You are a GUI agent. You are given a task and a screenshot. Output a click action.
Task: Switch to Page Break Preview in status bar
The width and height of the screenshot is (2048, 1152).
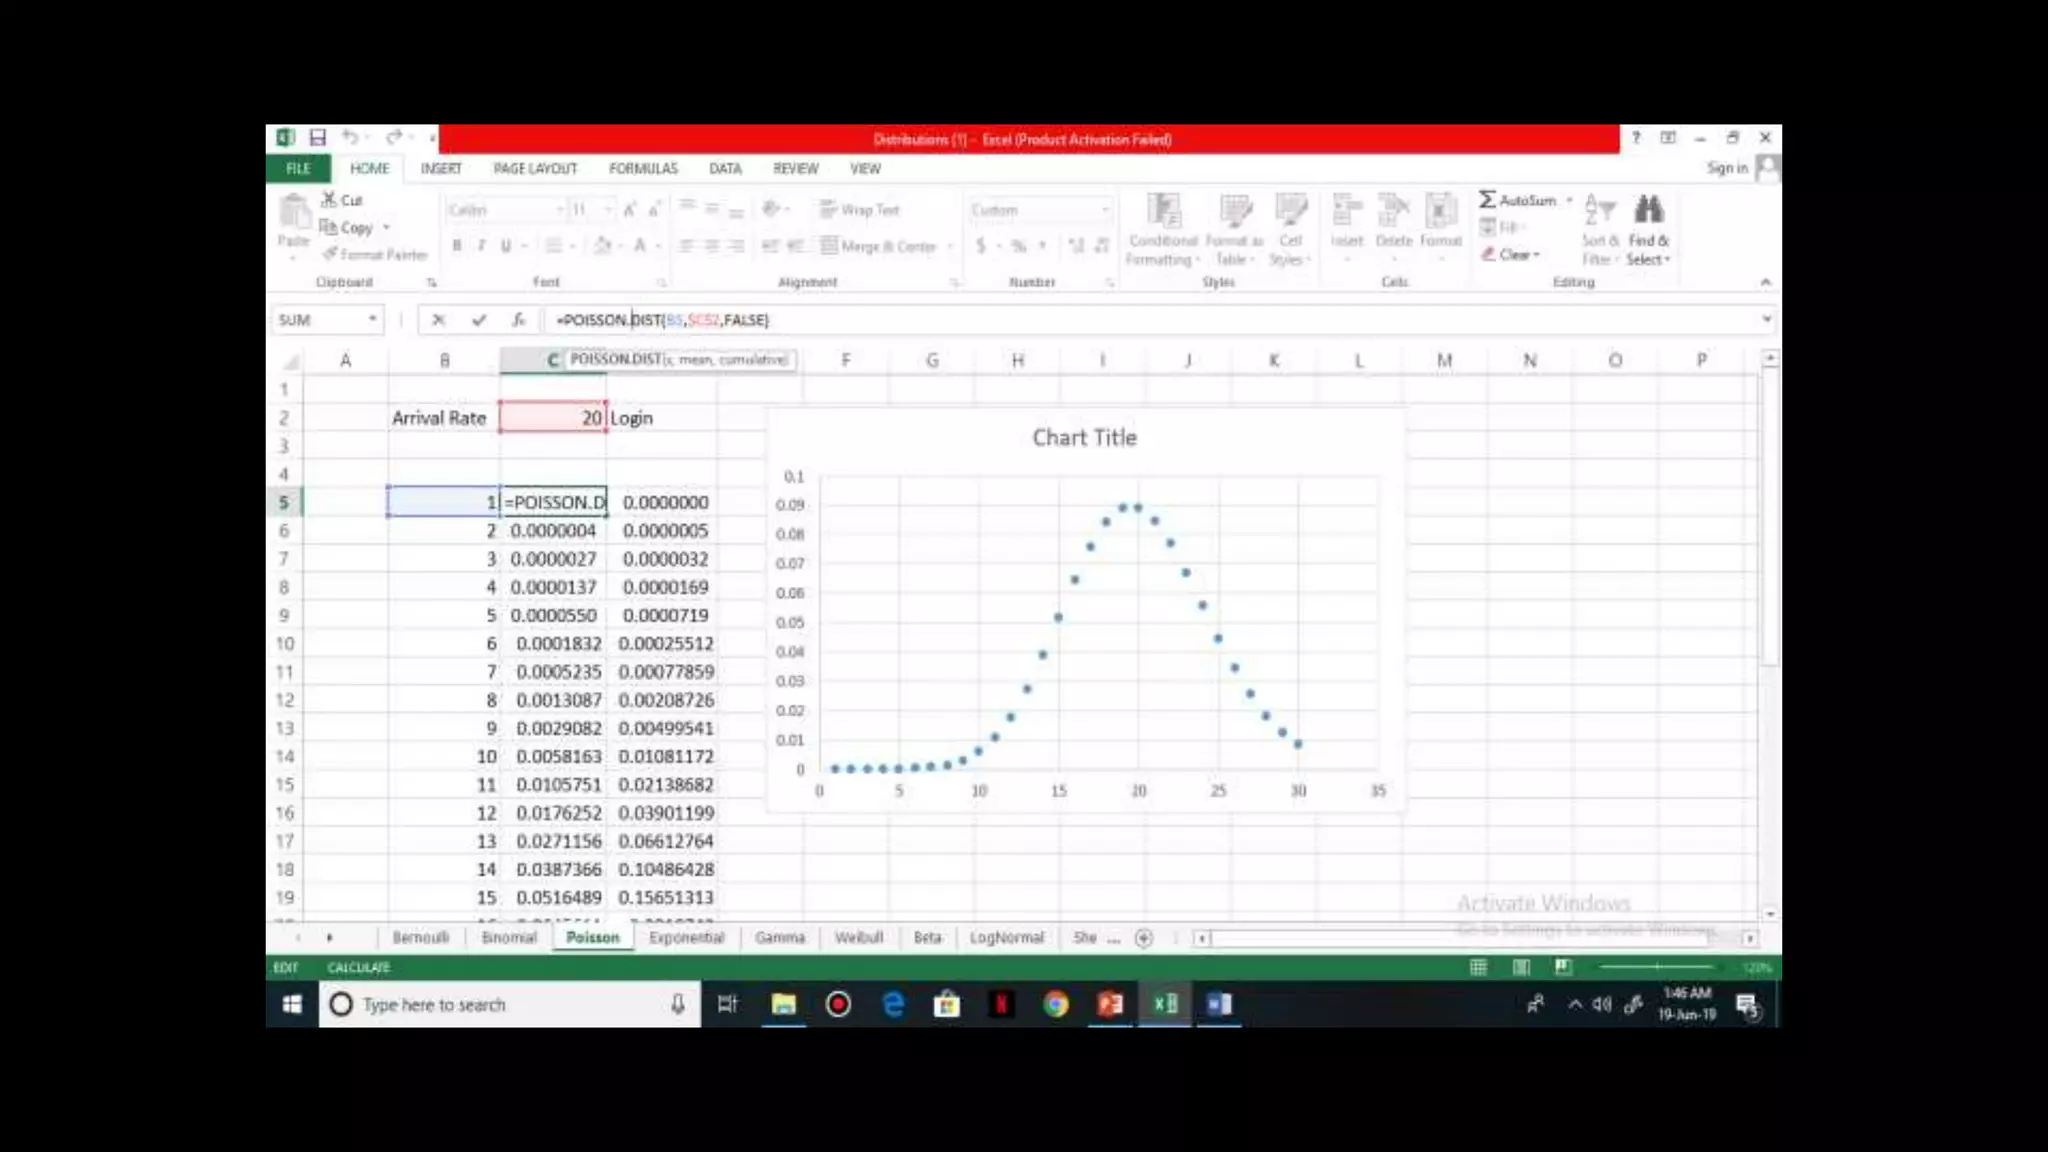[x=1563, y=967]
